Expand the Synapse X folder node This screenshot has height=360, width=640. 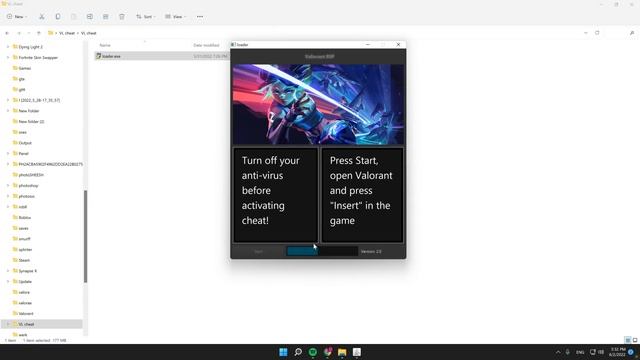pyautogui.click(x=8, y=271)
